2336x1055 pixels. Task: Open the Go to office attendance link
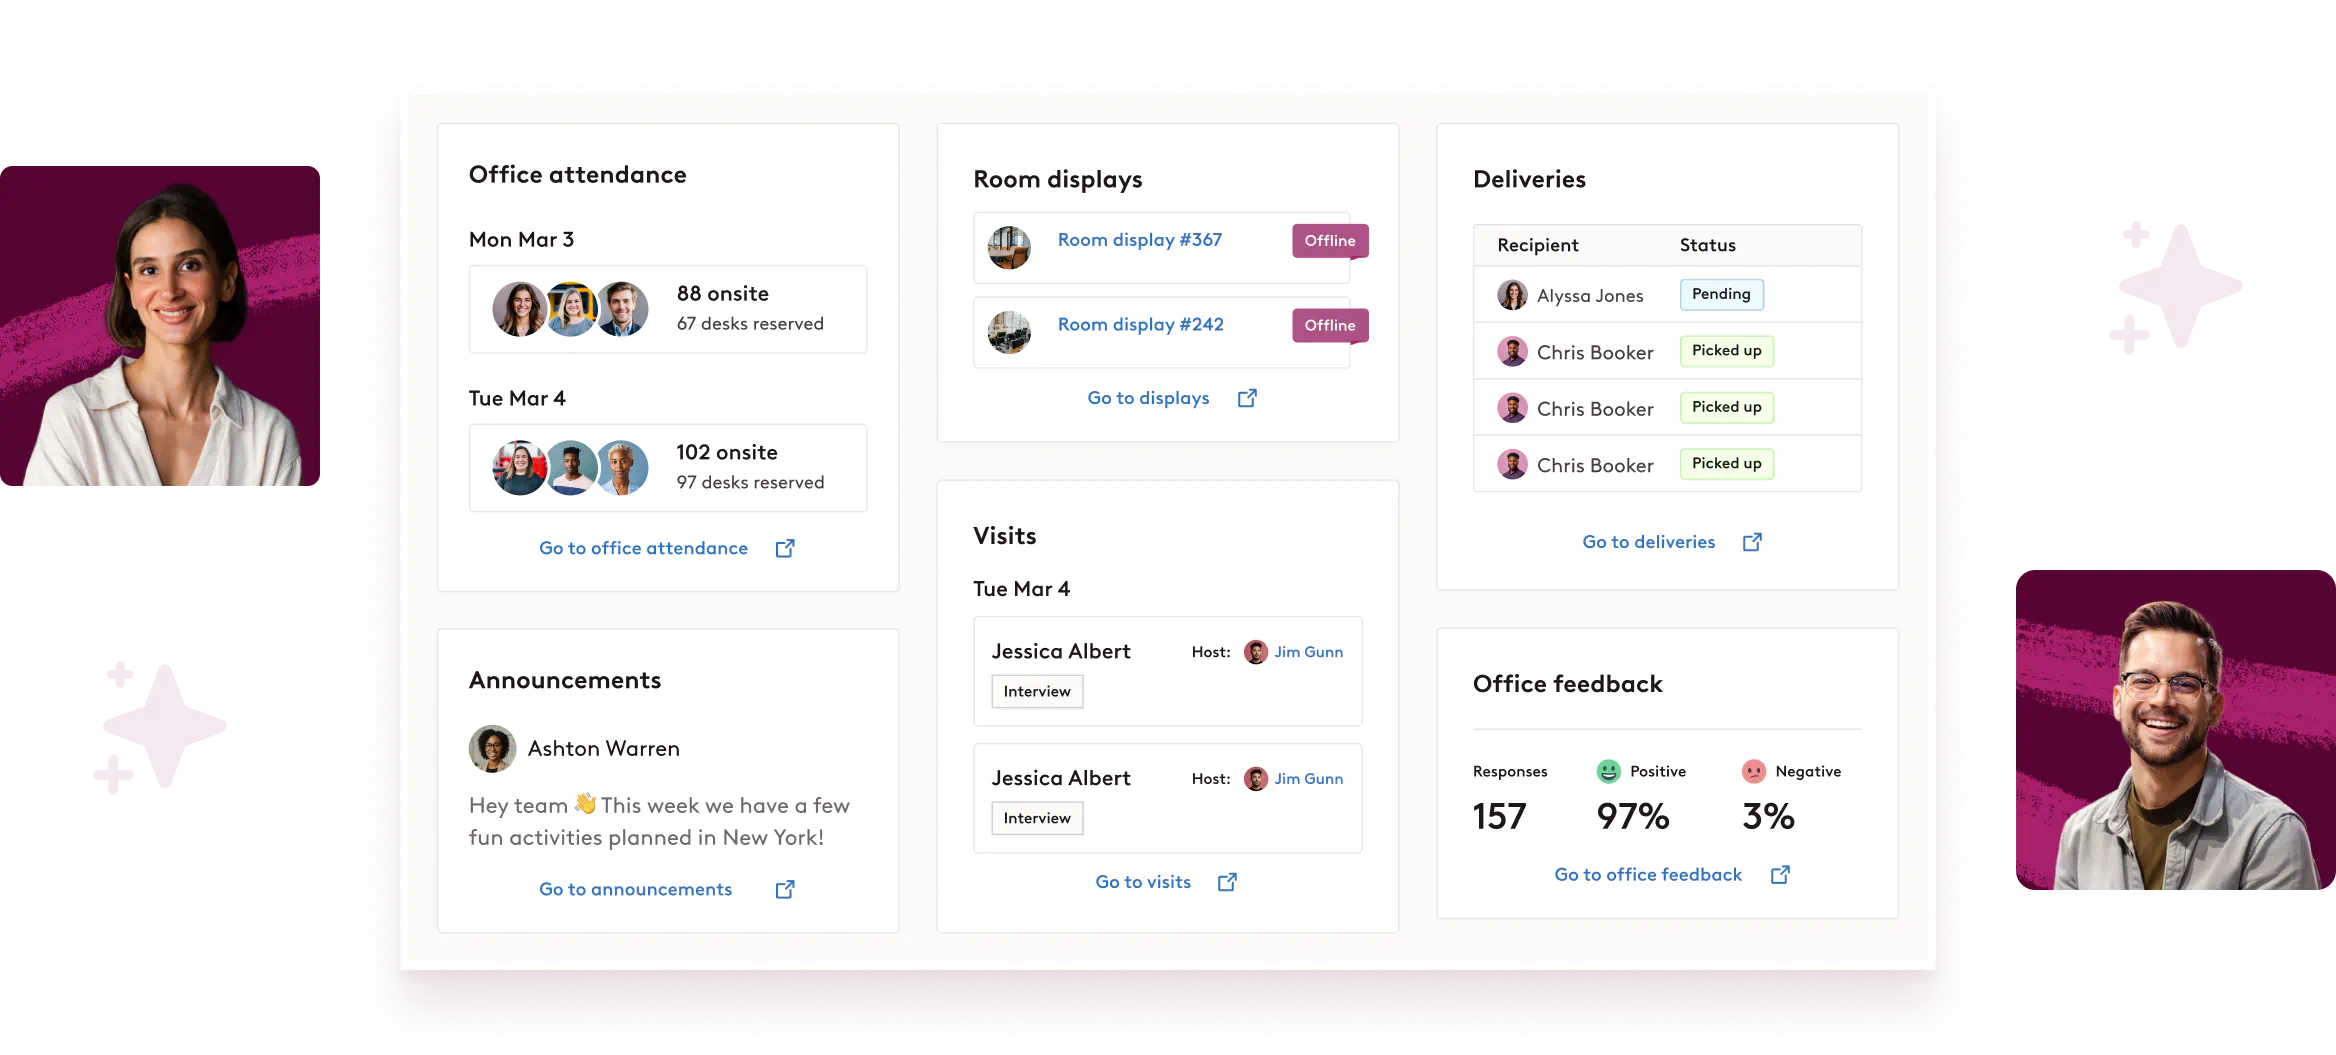643,548
